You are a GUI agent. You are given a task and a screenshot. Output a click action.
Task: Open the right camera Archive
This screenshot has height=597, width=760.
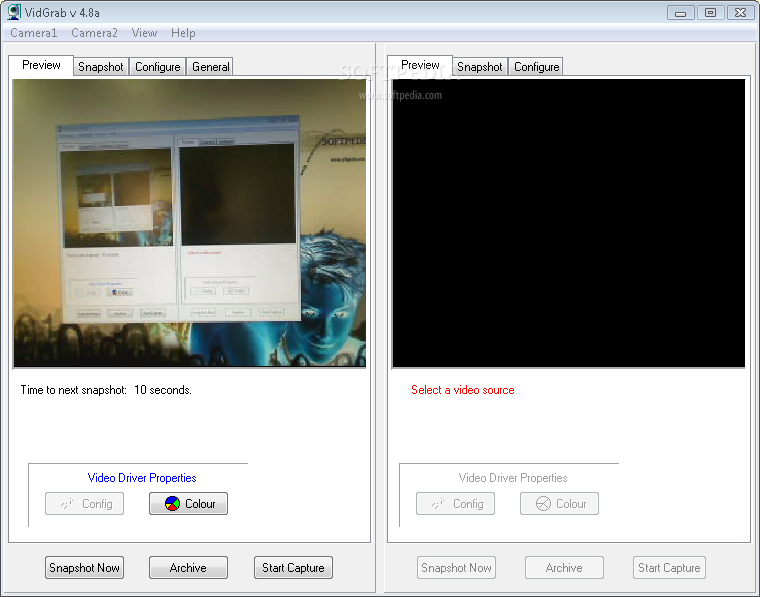click(564, 567)
